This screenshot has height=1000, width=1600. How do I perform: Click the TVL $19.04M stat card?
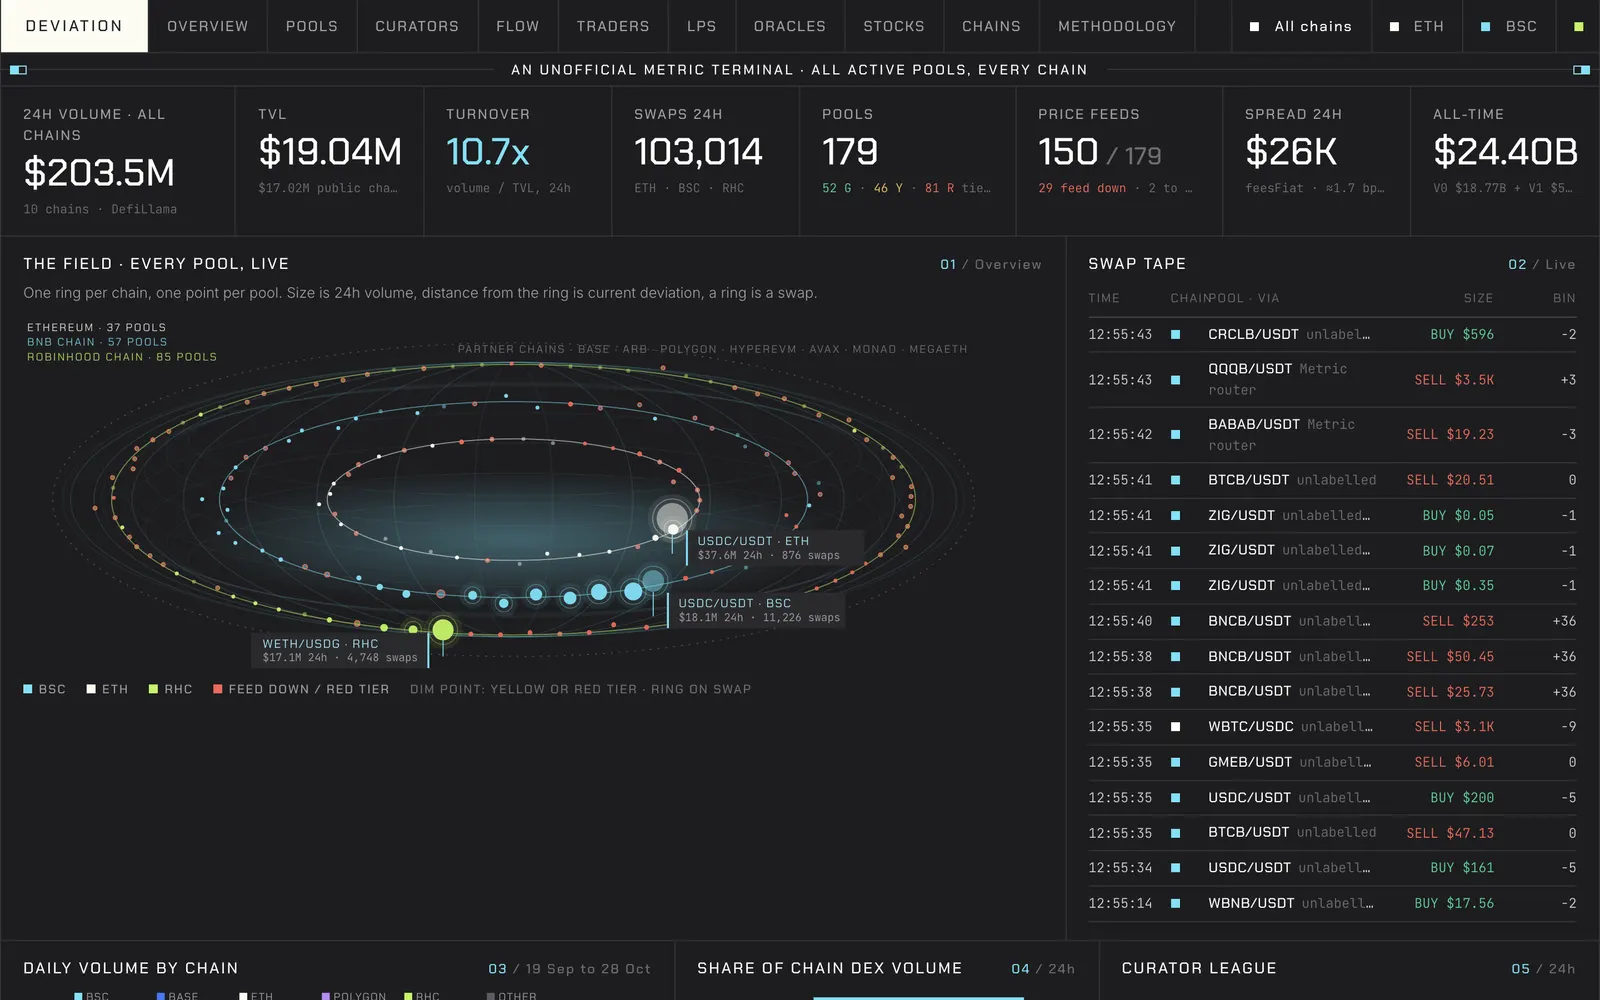coord(329,161)
